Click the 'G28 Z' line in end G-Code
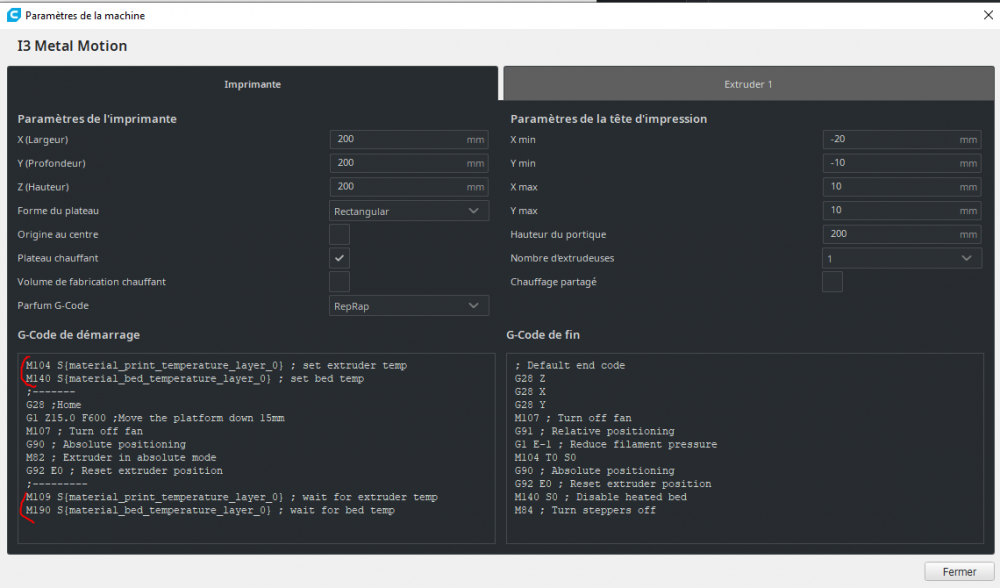 [530, 379]
